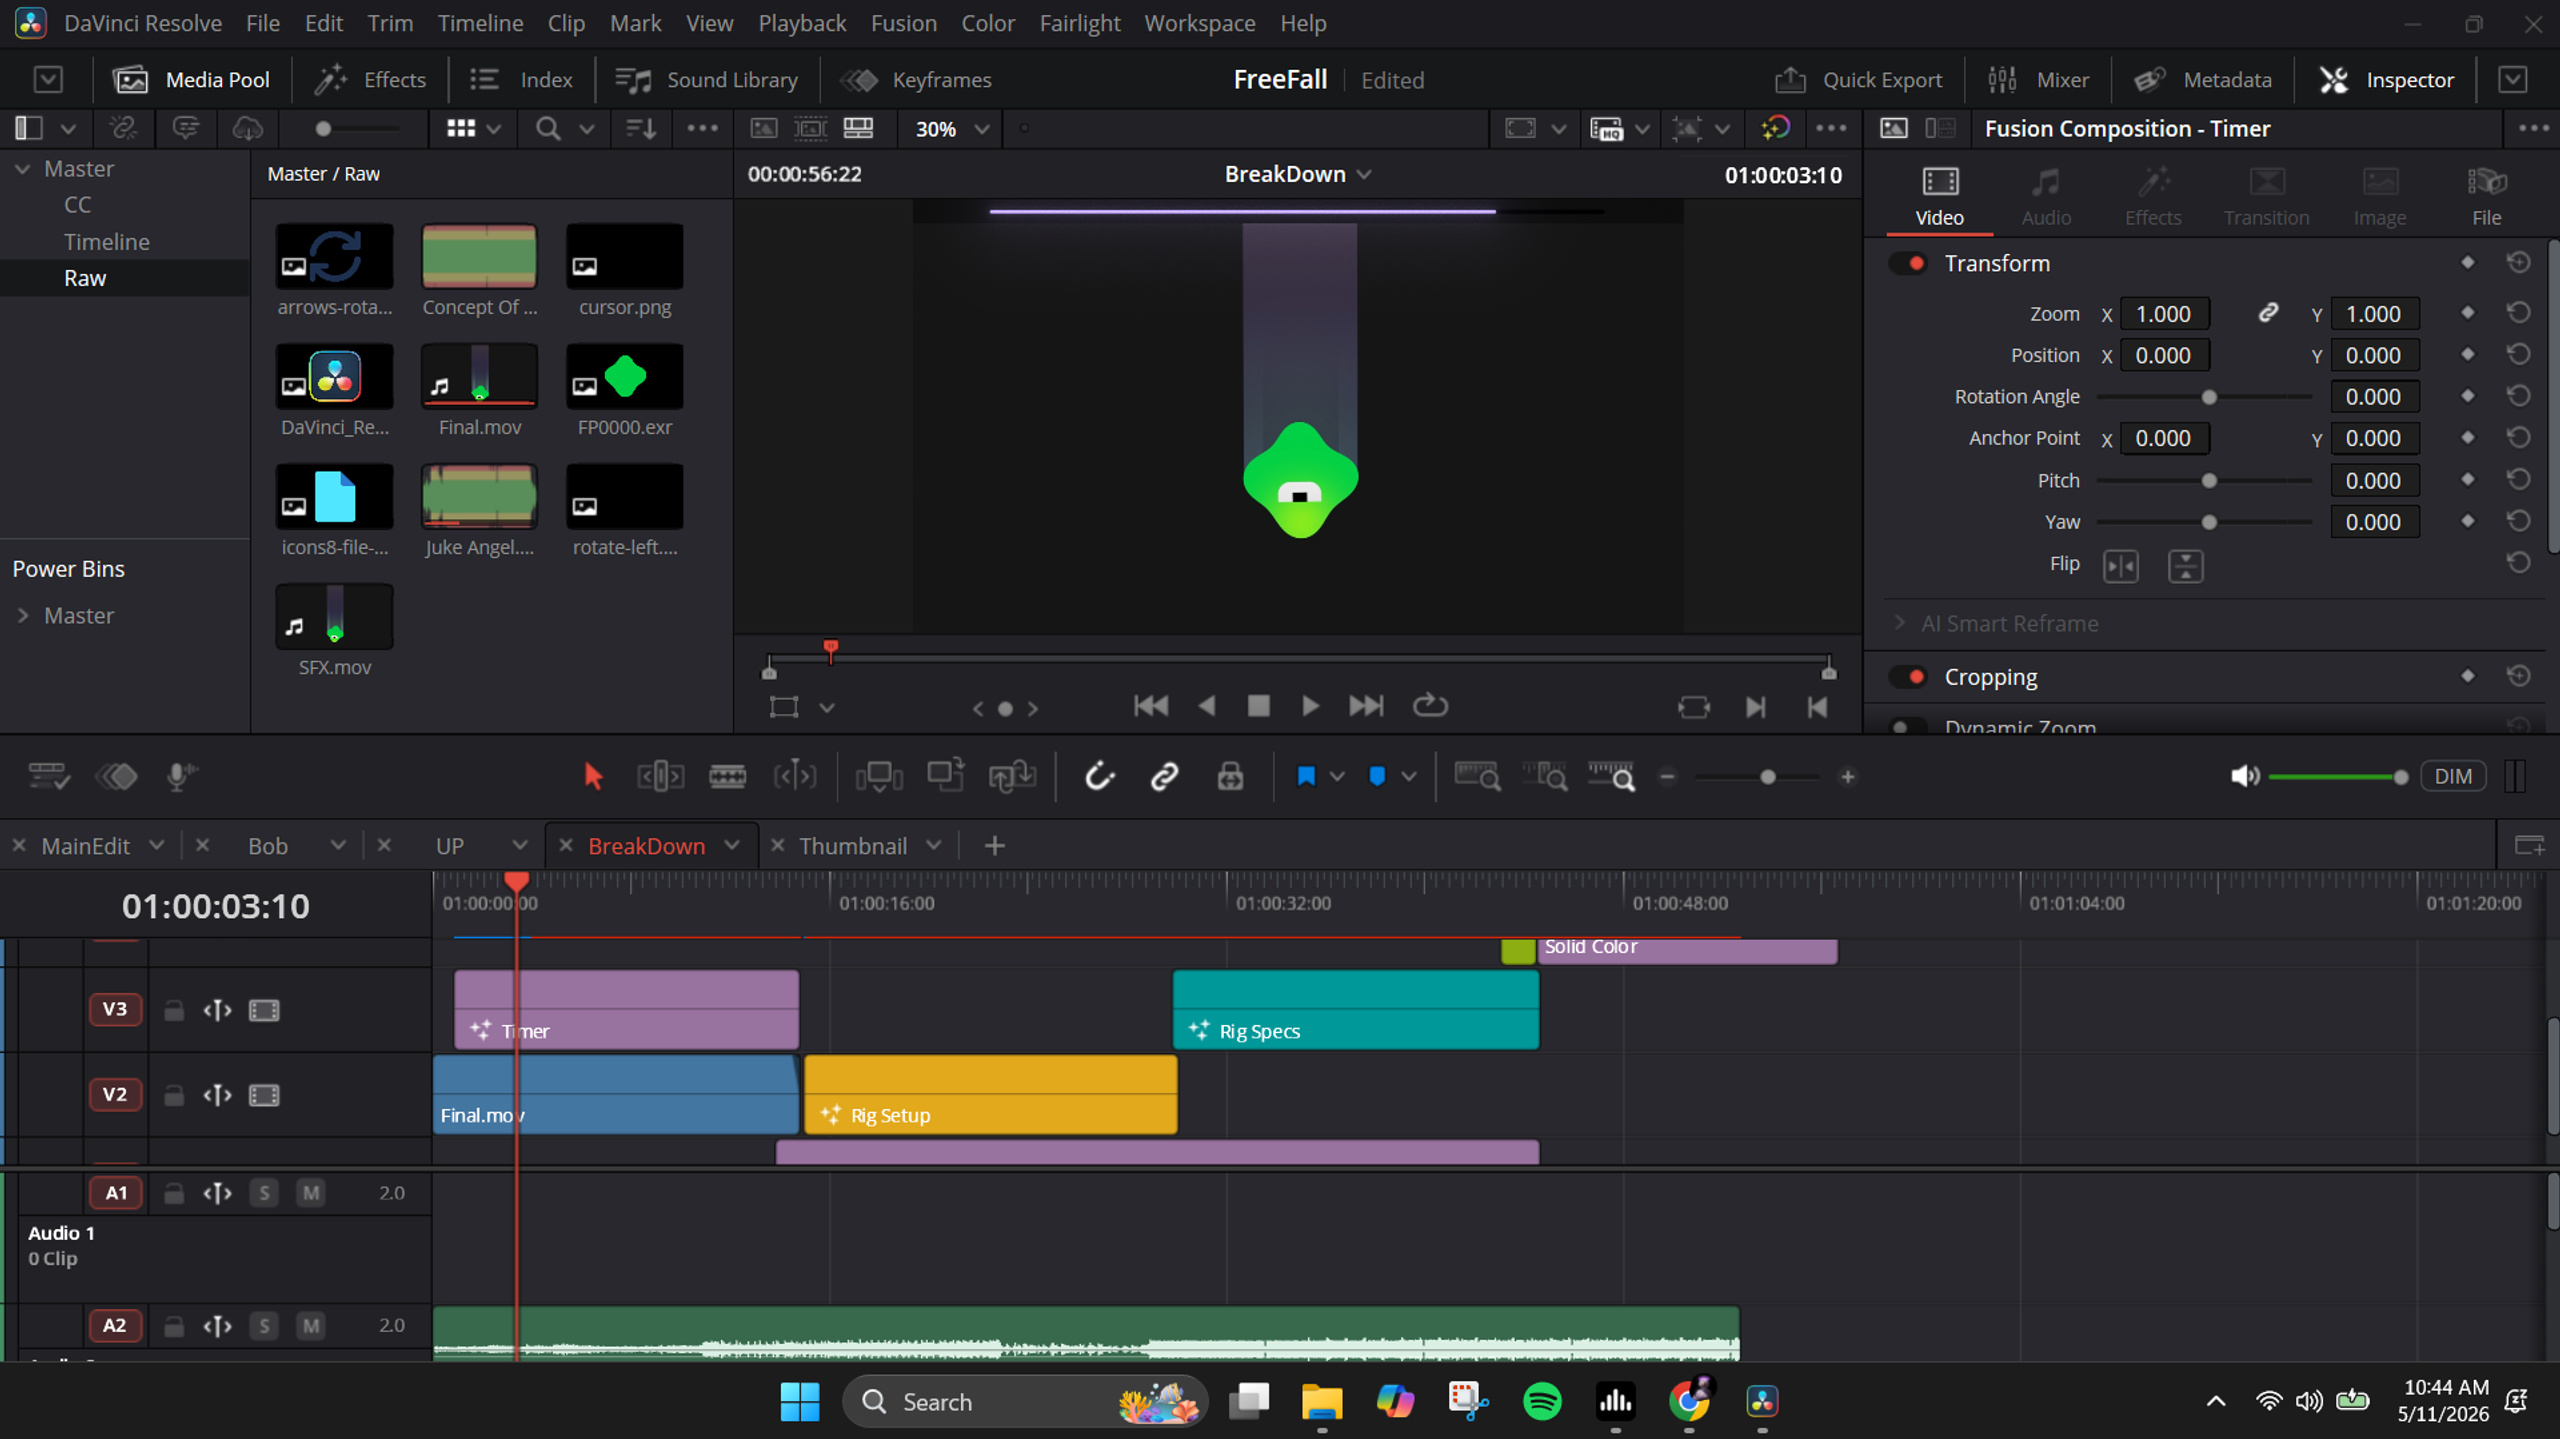The image size is (2560, 1439).
Task: Click the Play forward button
Action: coord(1310,706)
